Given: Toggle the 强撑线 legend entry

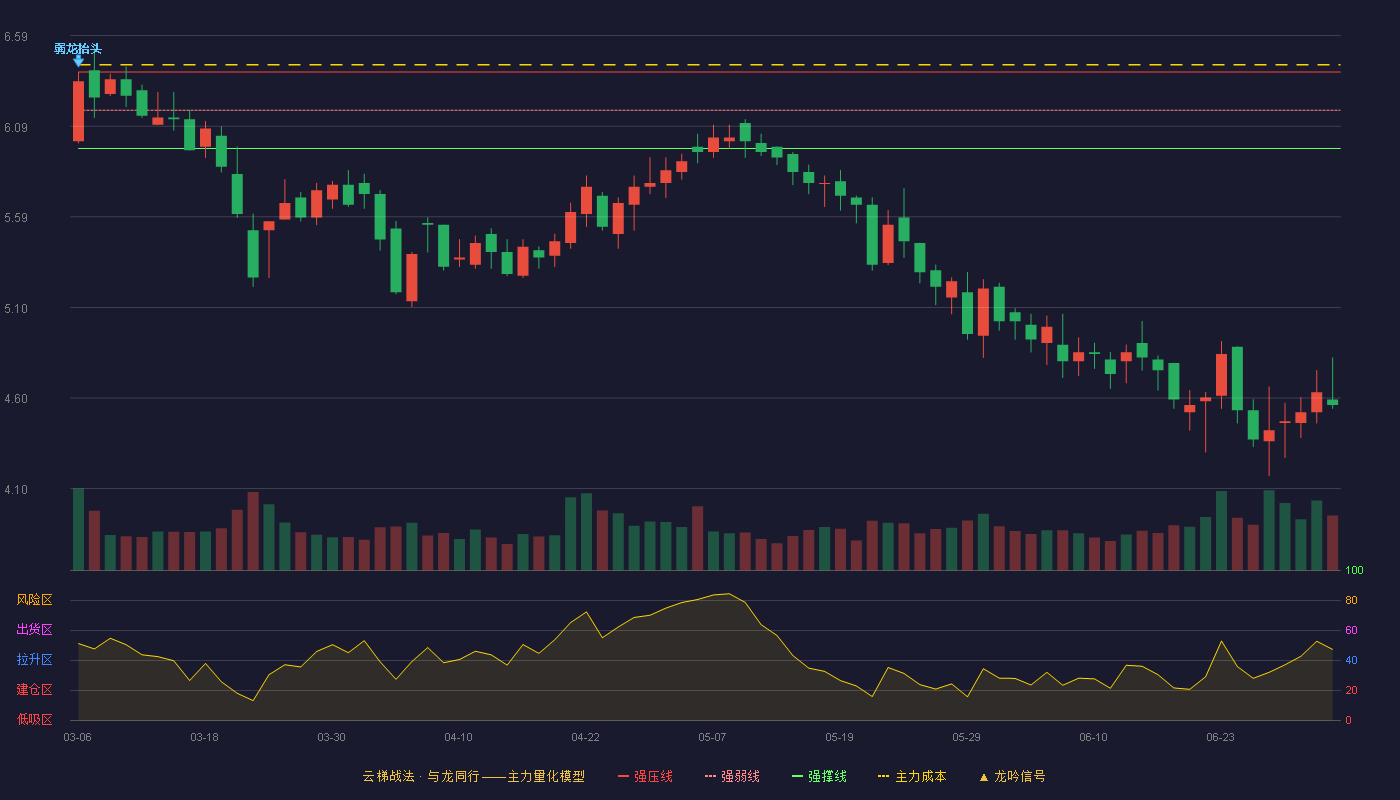Looking at the screenshot, I should click(x=819, y=776).
